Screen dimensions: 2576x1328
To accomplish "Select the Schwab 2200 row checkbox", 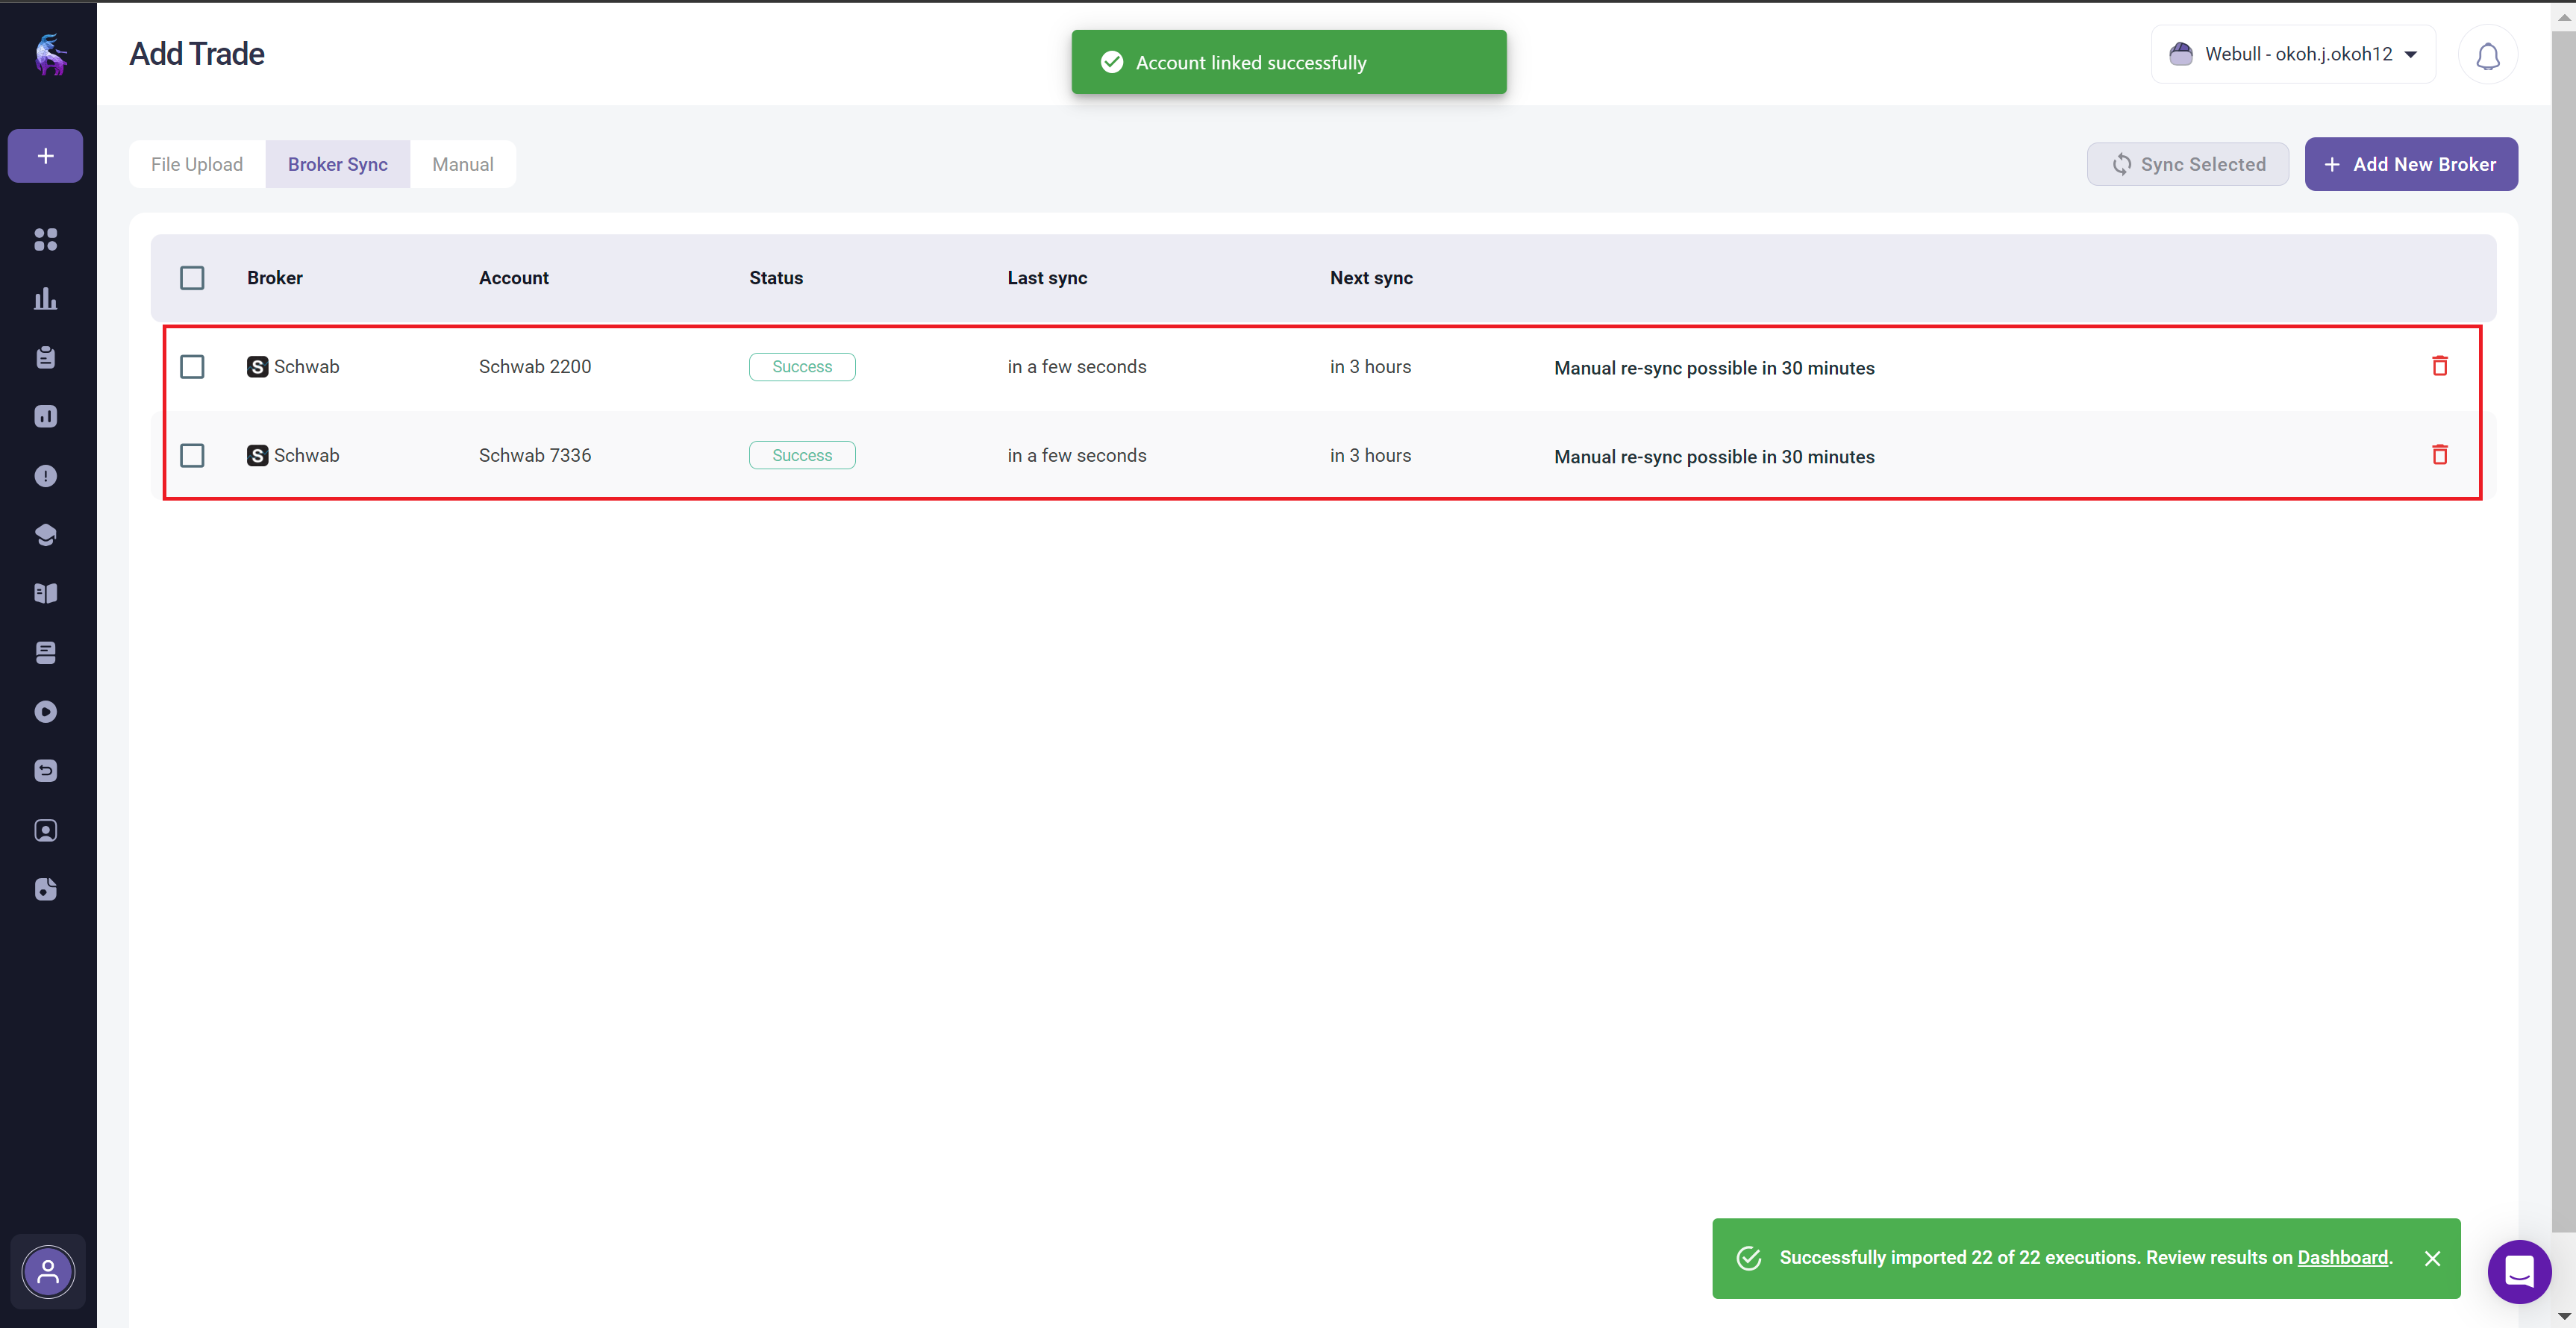I will point(192,367).
